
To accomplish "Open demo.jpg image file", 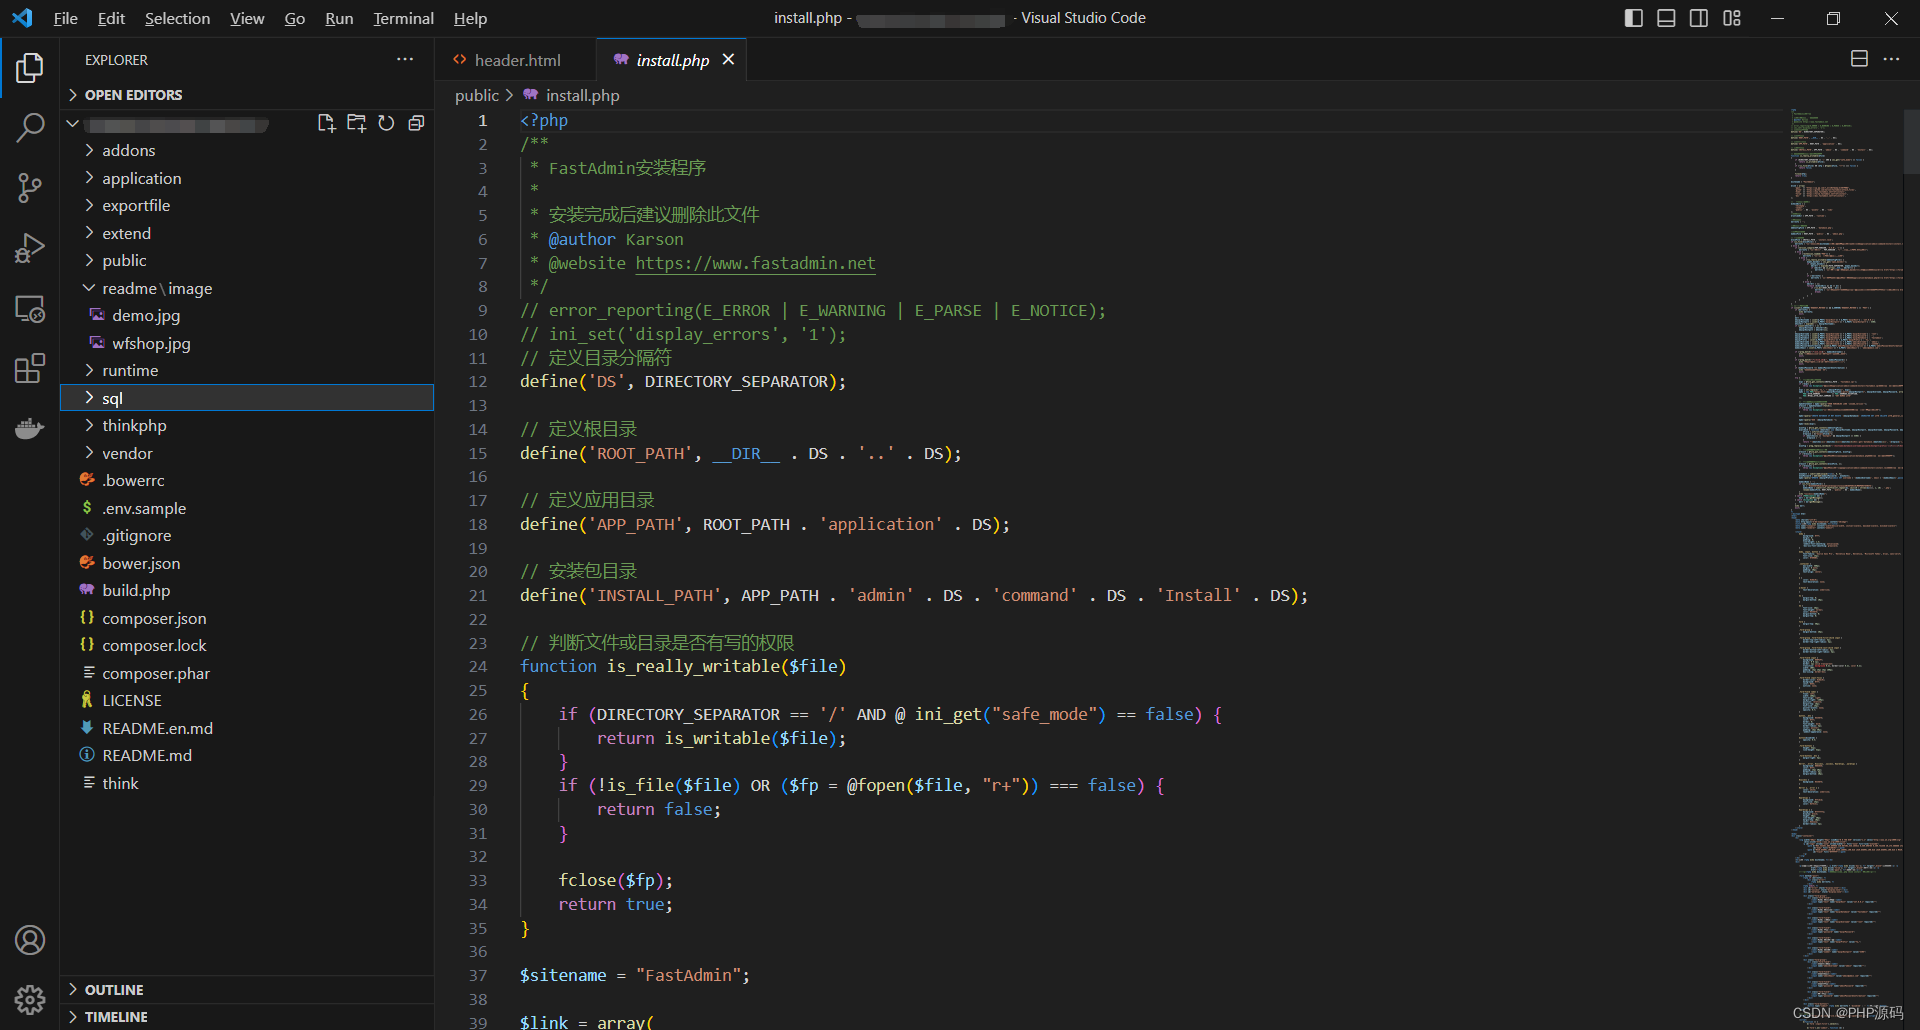I will 247,315.
